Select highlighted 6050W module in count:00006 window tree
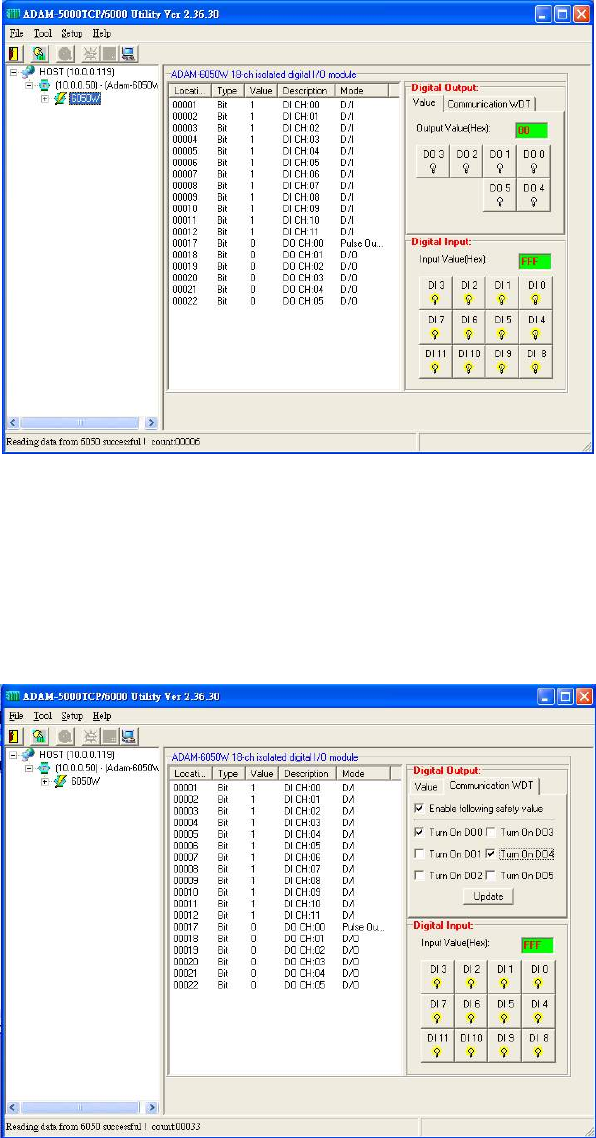The height and width of the screenshot is (1138, 596). click(x=85, y=99)
